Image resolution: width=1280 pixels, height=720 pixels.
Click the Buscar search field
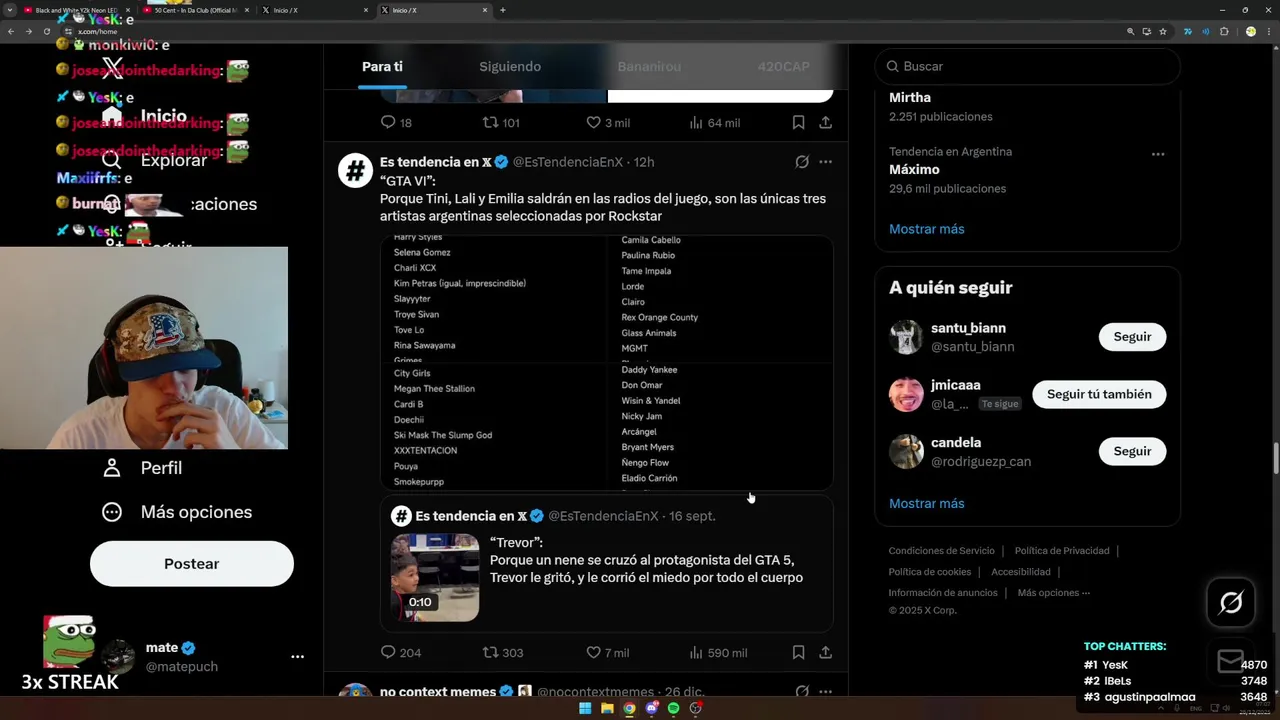(1028, 66)
